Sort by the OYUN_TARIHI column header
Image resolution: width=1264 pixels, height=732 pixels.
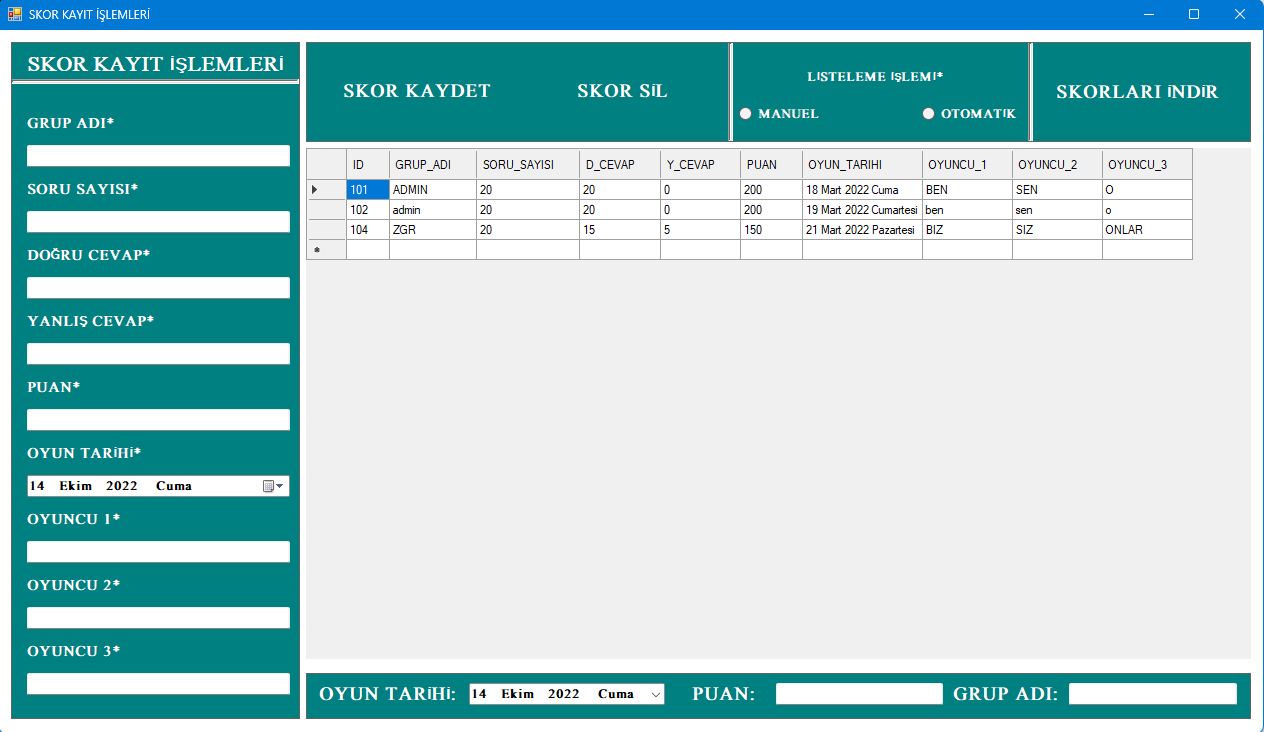click(x=862, y=165)
